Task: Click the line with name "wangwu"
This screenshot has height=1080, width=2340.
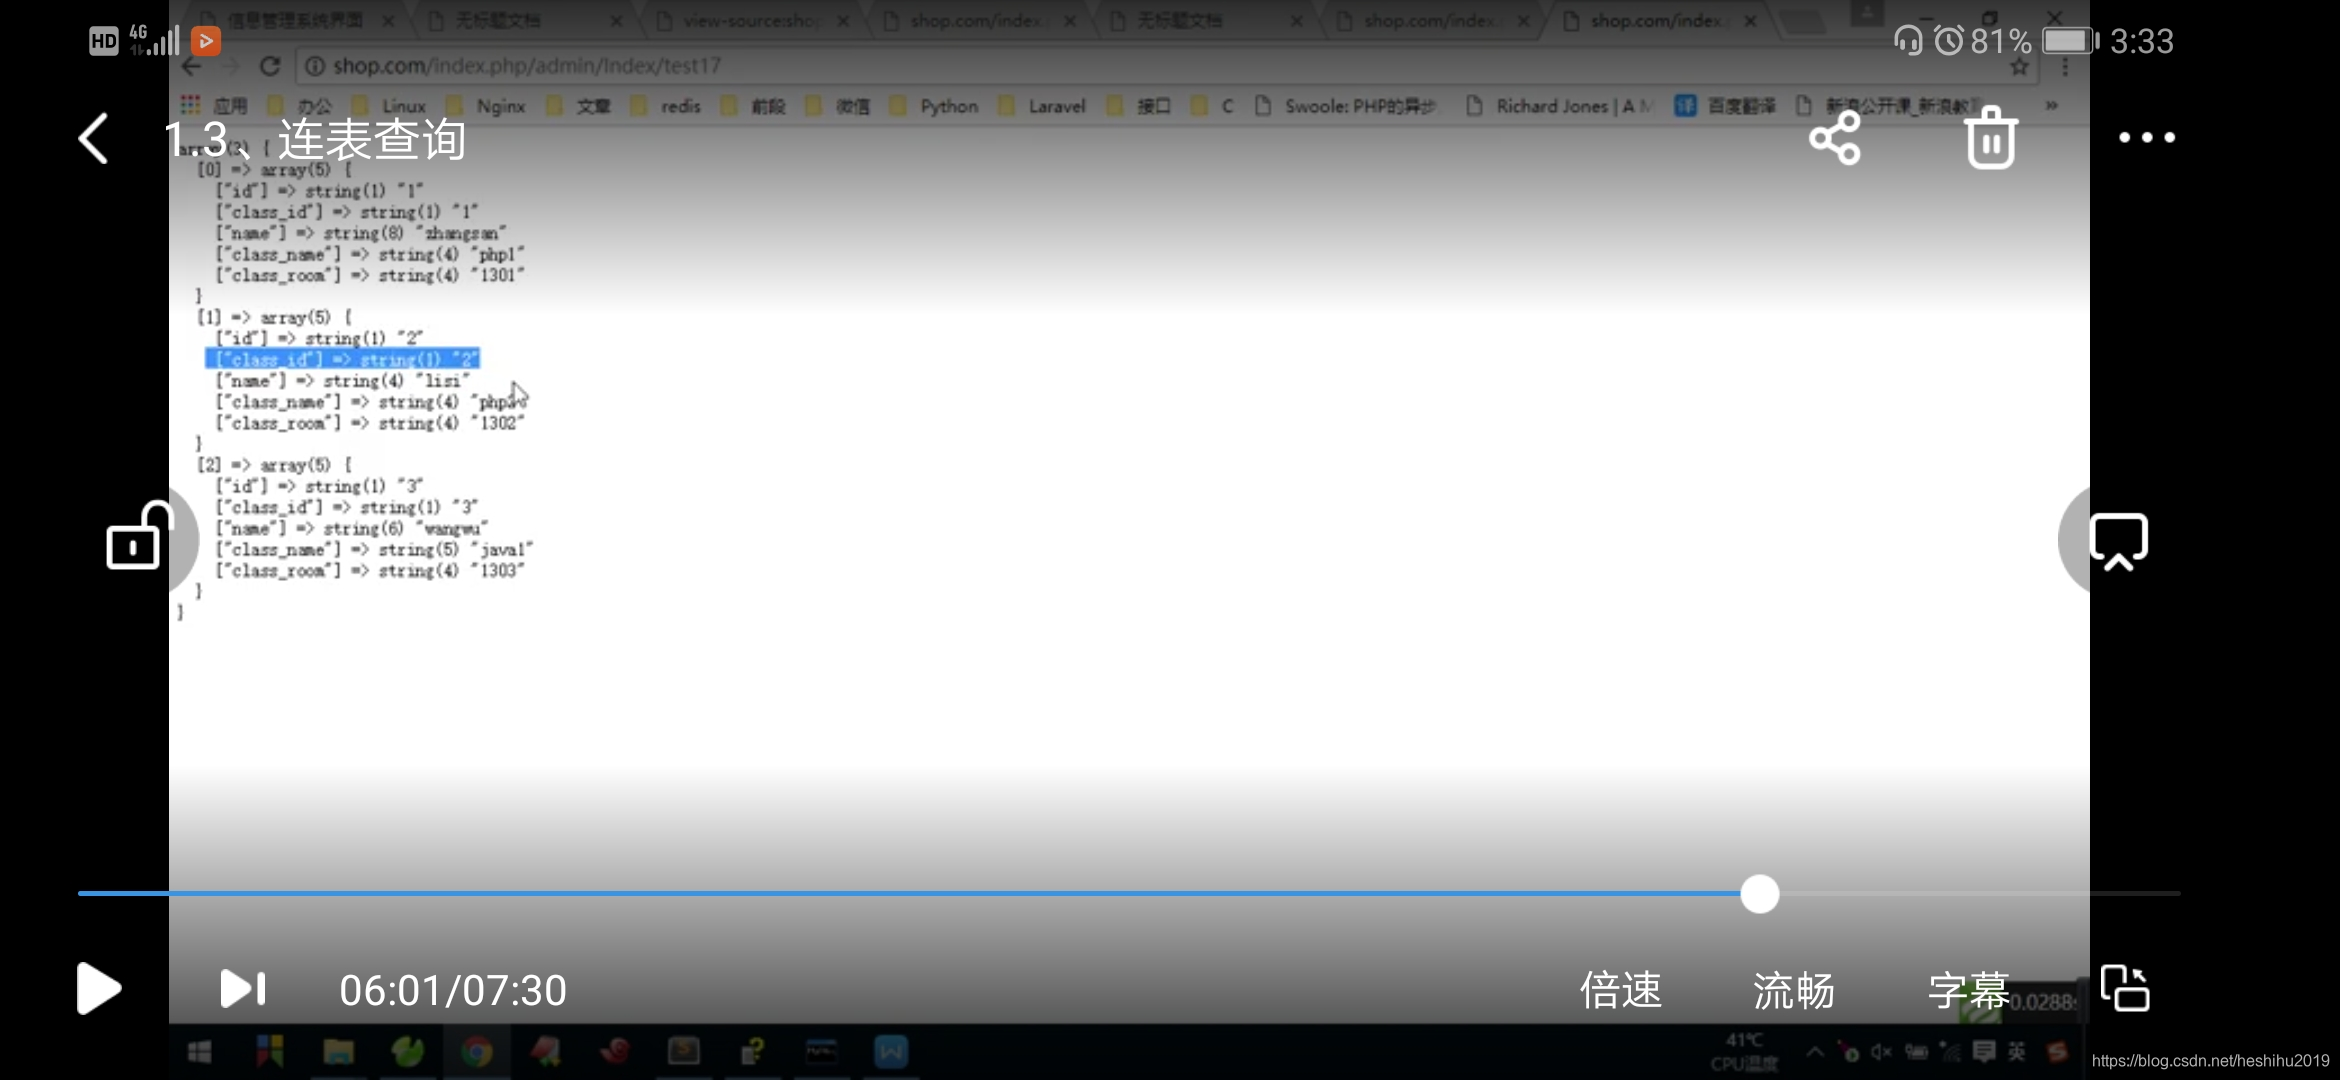Action: [353, 528]
